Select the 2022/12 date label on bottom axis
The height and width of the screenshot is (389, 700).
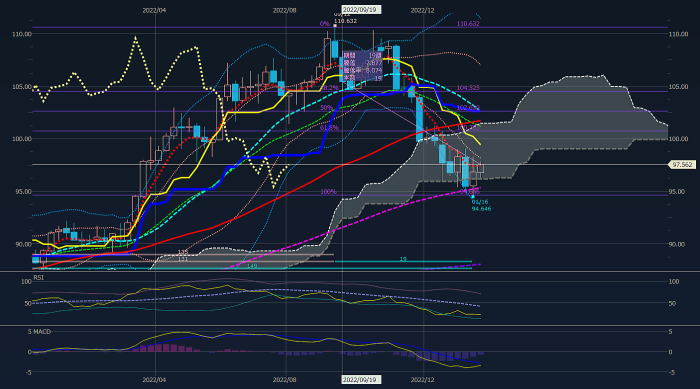(x=422, y=380)
